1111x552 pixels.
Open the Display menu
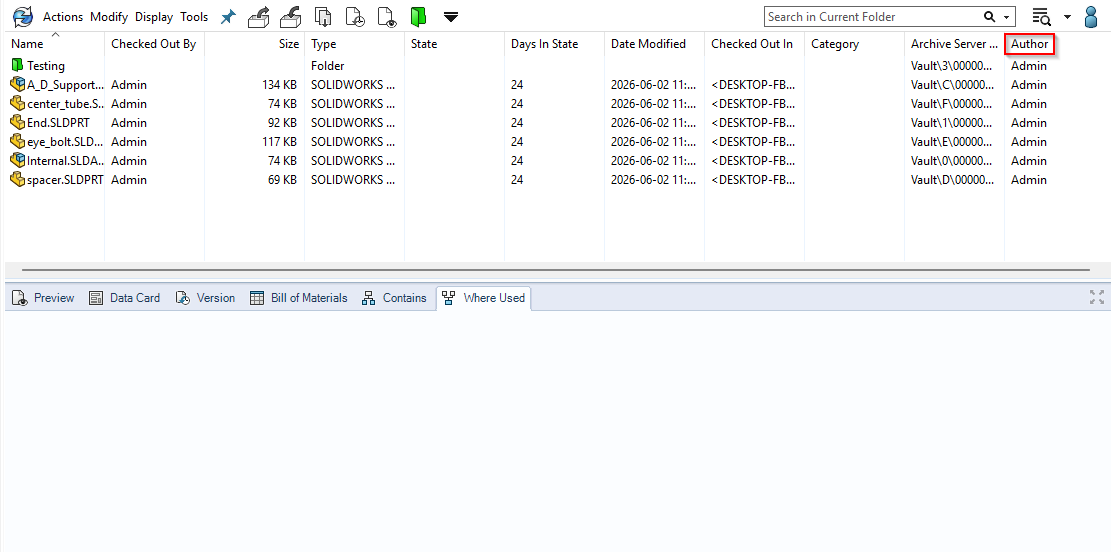154,17
